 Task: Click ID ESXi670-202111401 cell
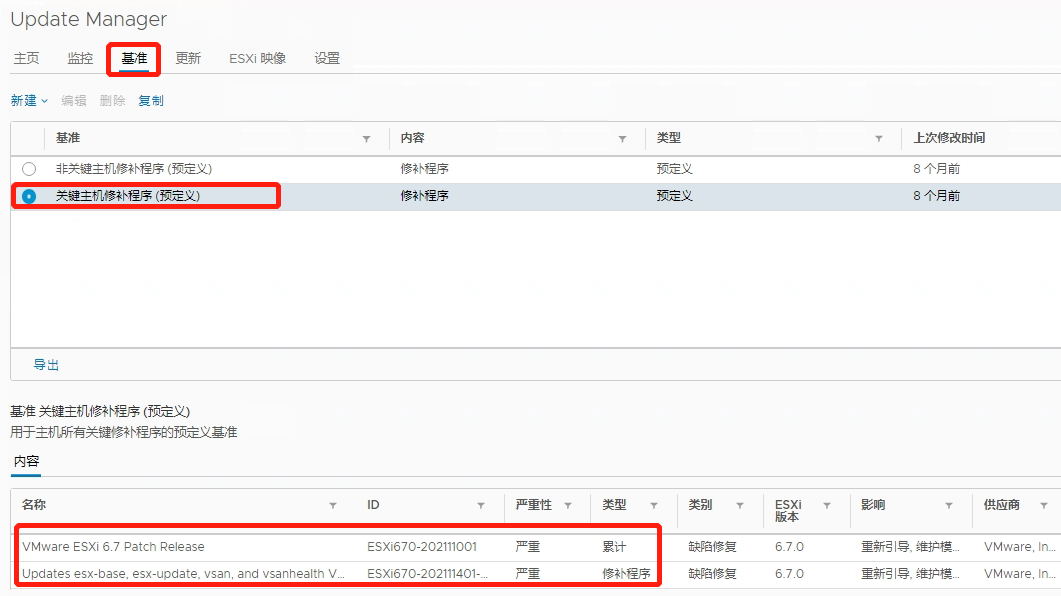click(x=427, y=574)
